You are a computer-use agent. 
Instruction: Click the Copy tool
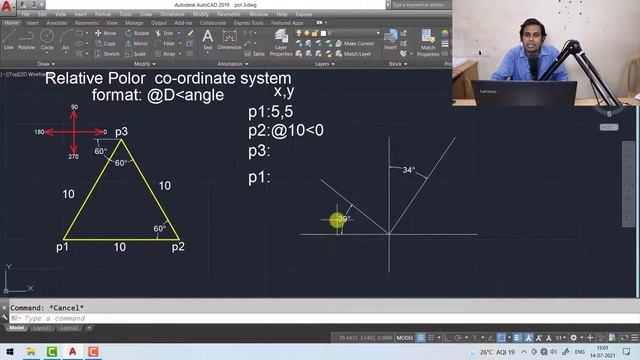pos(105,43)
